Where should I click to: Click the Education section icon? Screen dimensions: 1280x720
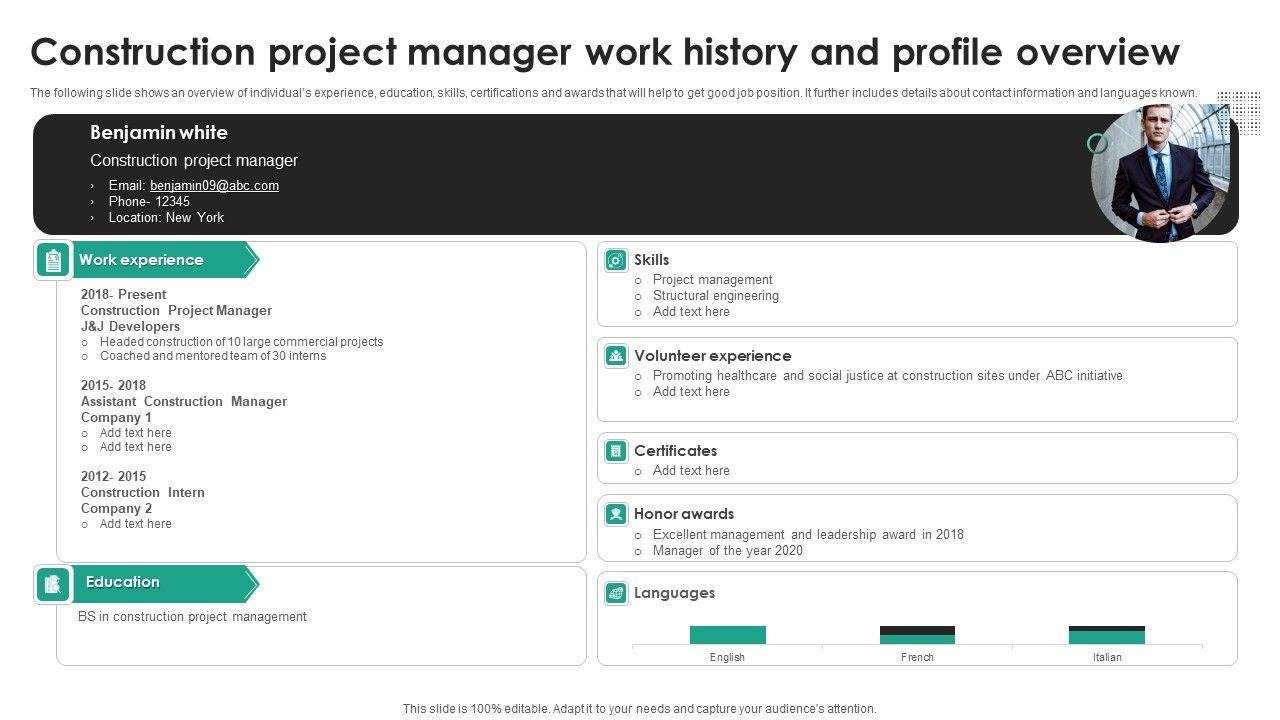54,584
